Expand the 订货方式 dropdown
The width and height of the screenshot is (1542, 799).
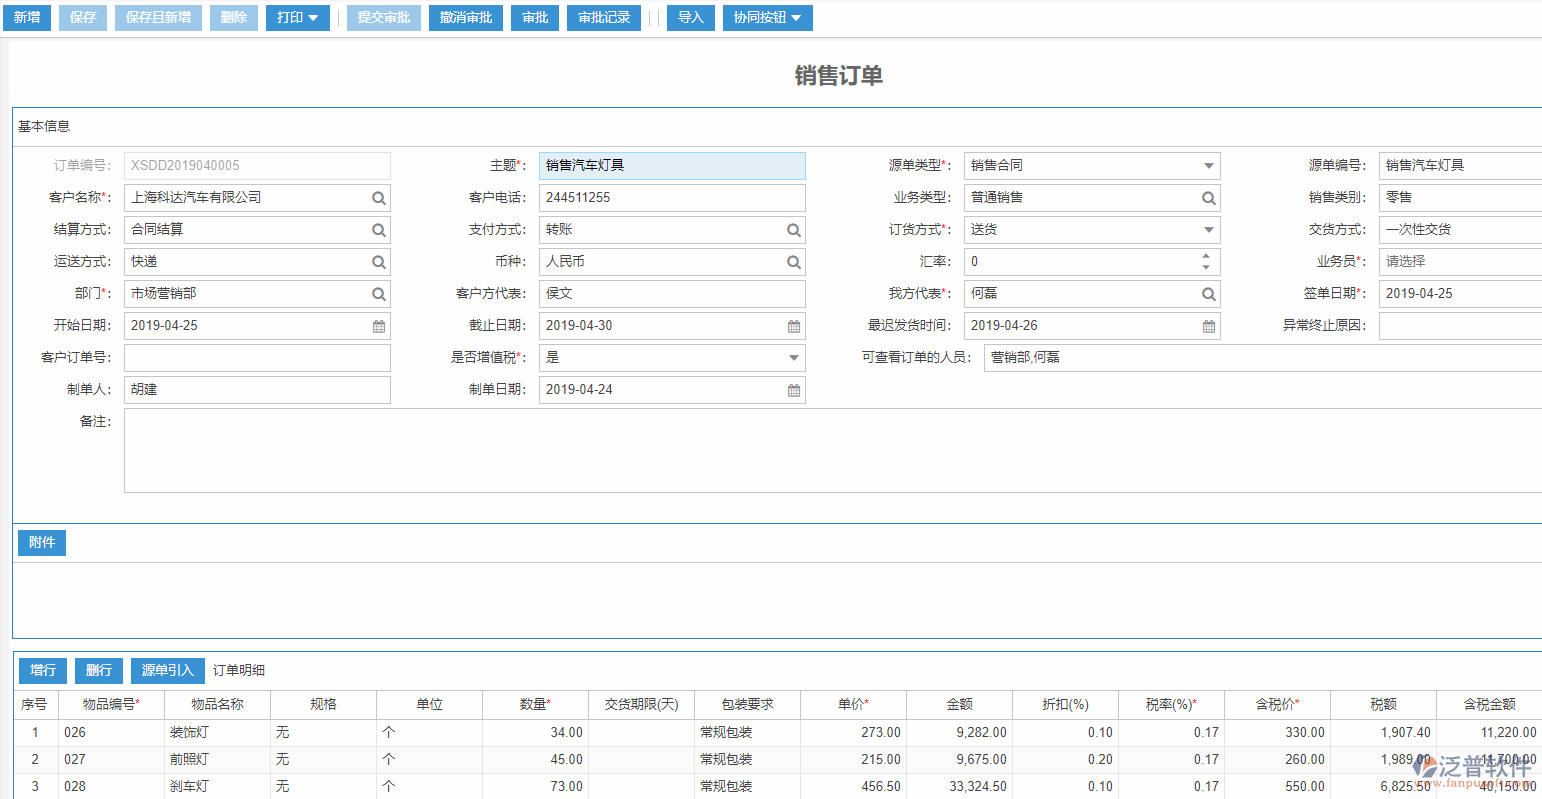tap(1209, 230)
